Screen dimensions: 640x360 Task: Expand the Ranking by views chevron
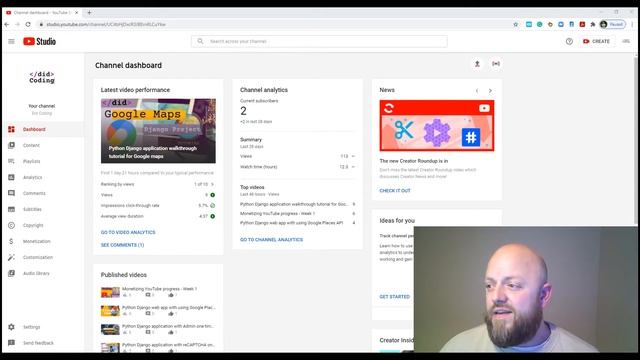212,184
